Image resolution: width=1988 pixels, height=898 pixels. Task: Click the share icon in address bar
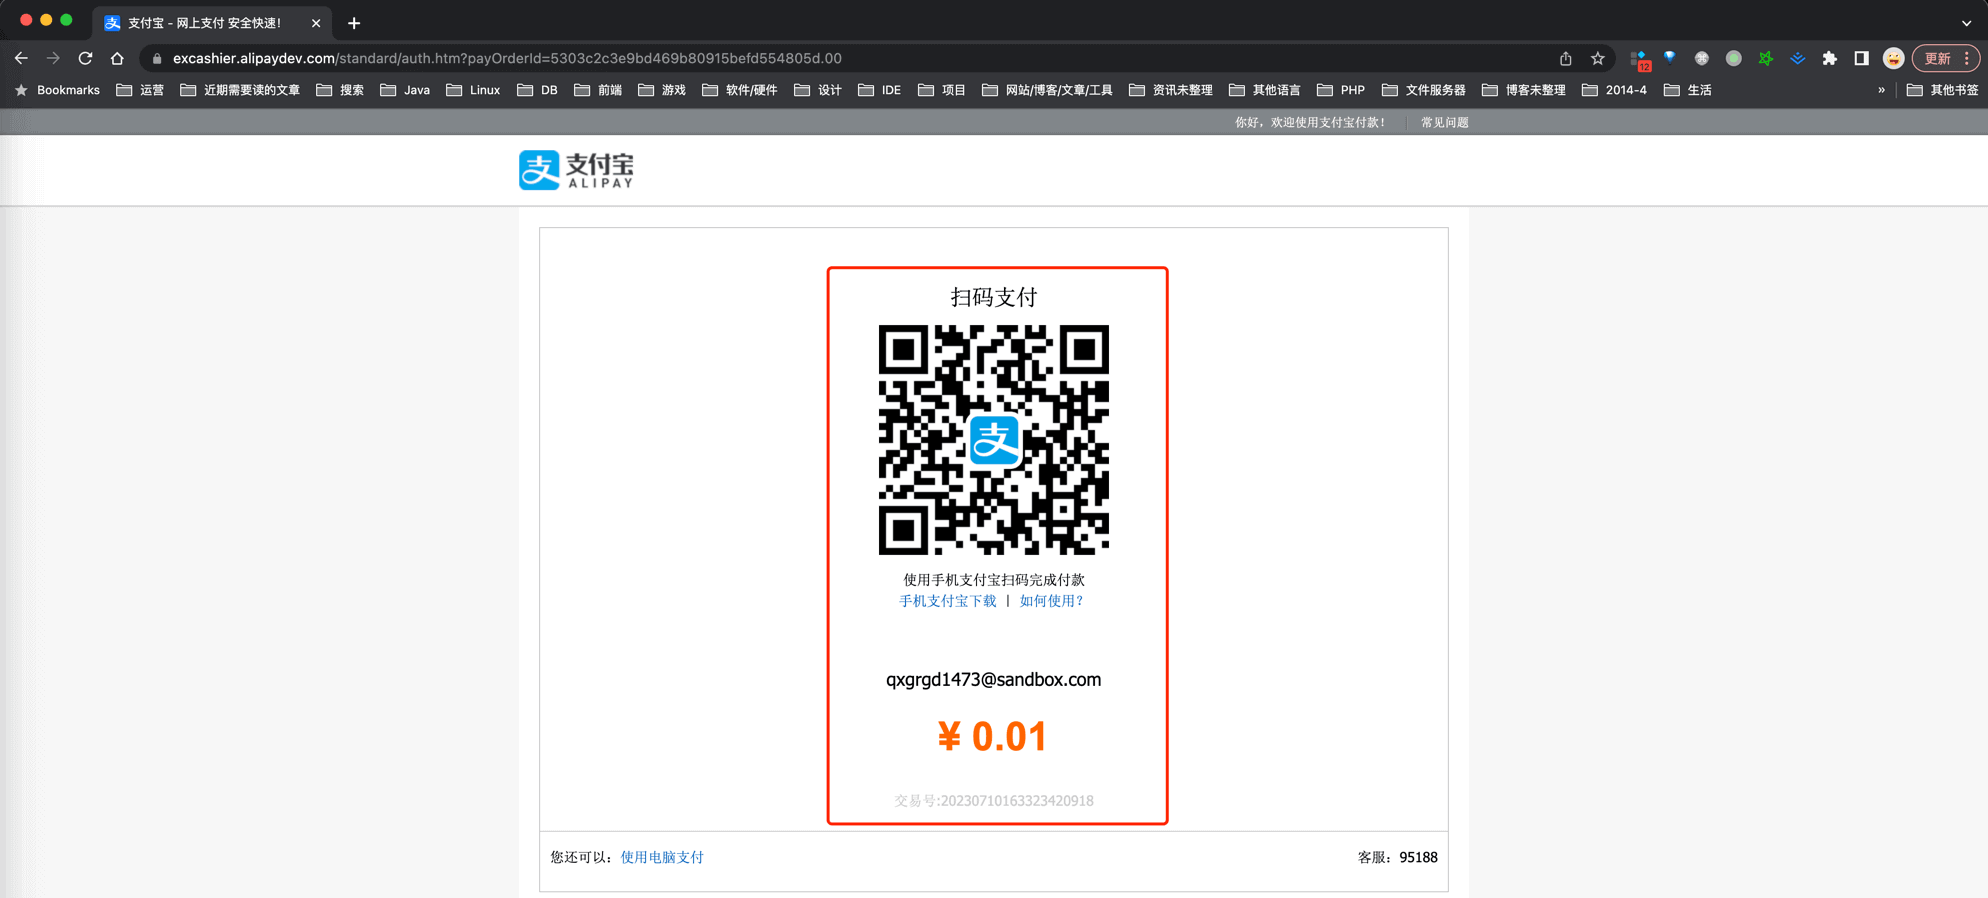click(1566, 58)
